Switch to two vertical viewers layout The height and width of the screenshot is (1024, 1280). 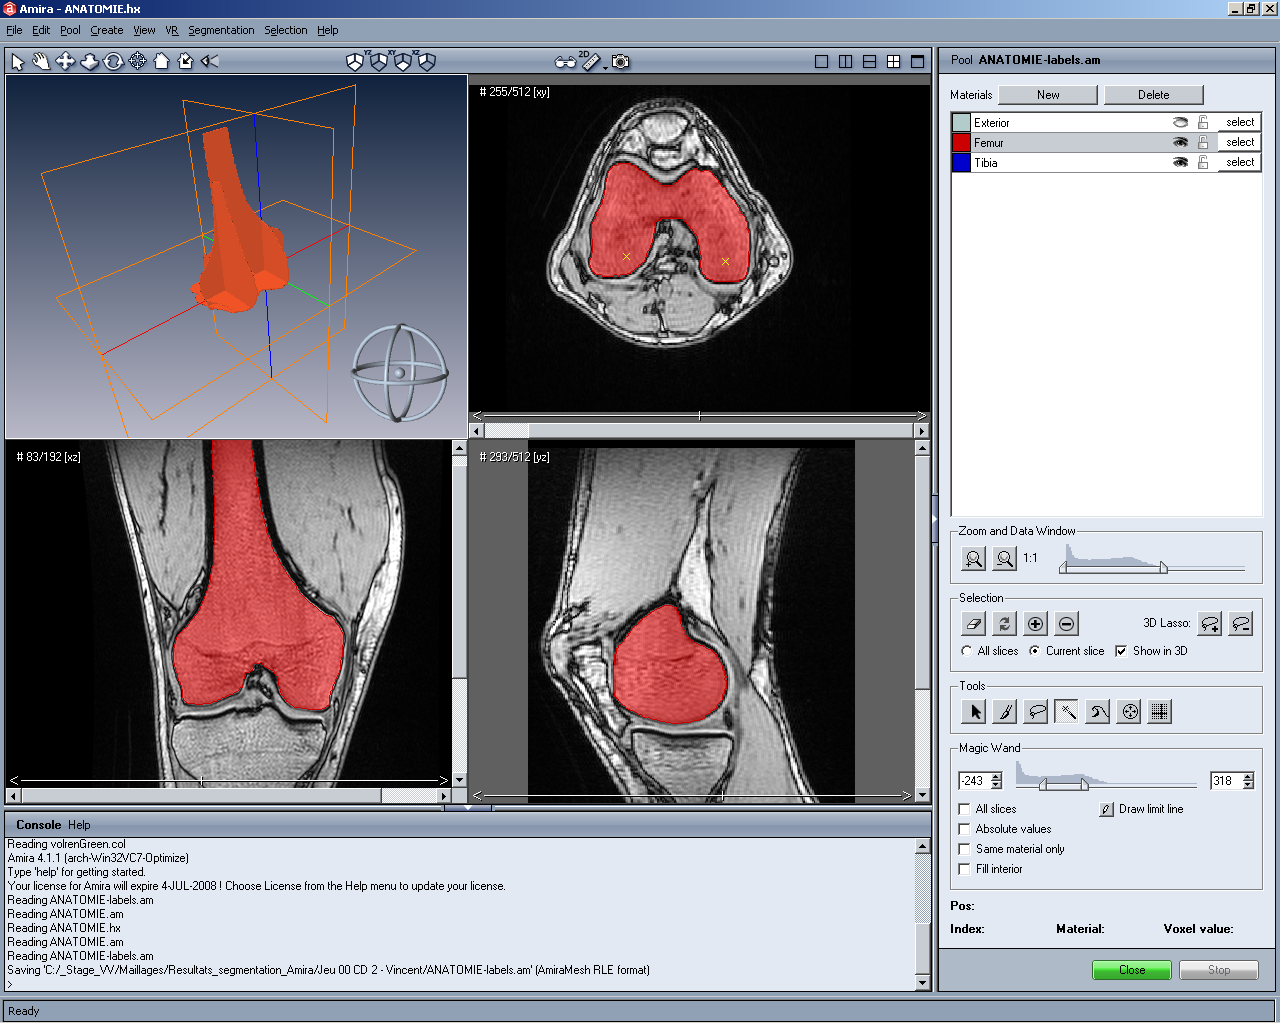tap(845, 62)
